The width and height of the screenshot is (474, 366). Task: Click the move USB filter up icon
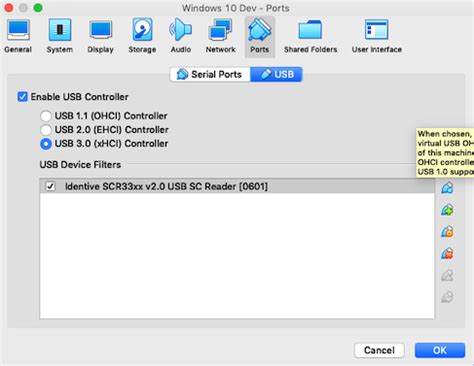(x=447, y=275)
